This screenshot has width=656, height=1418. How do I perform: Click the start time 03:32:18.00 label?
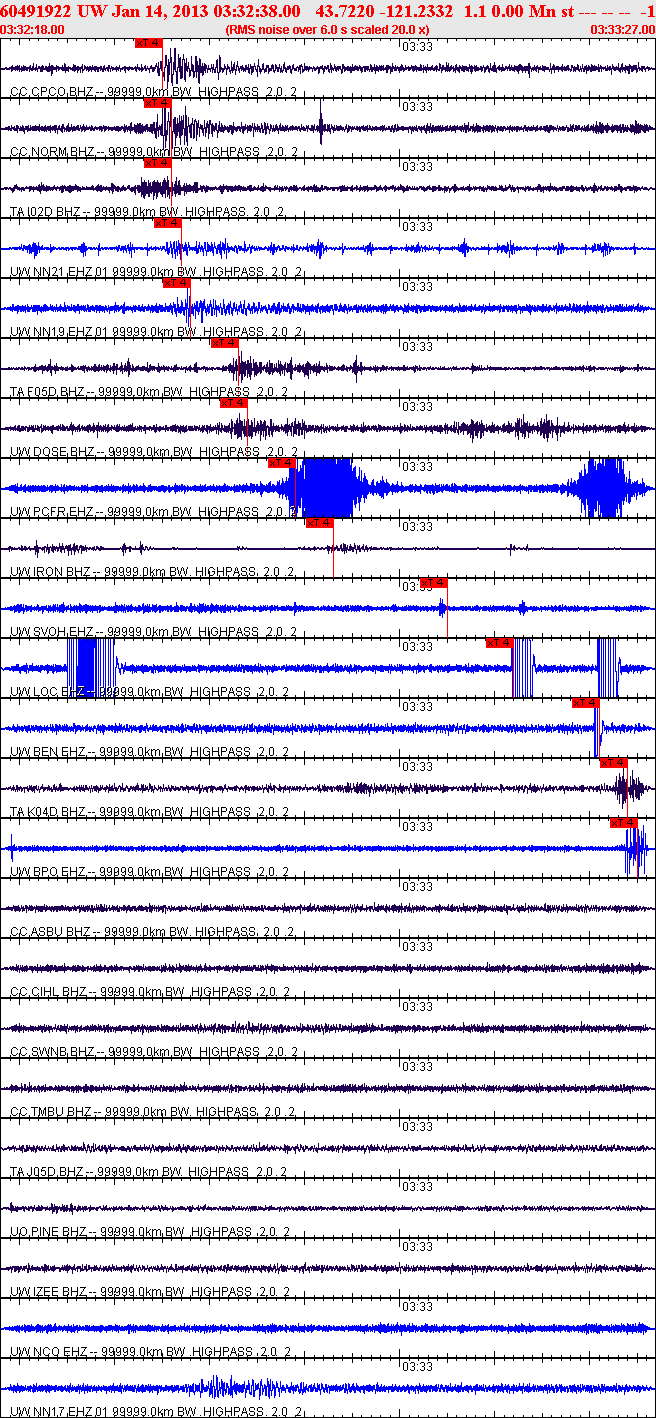tap(33, 29)
